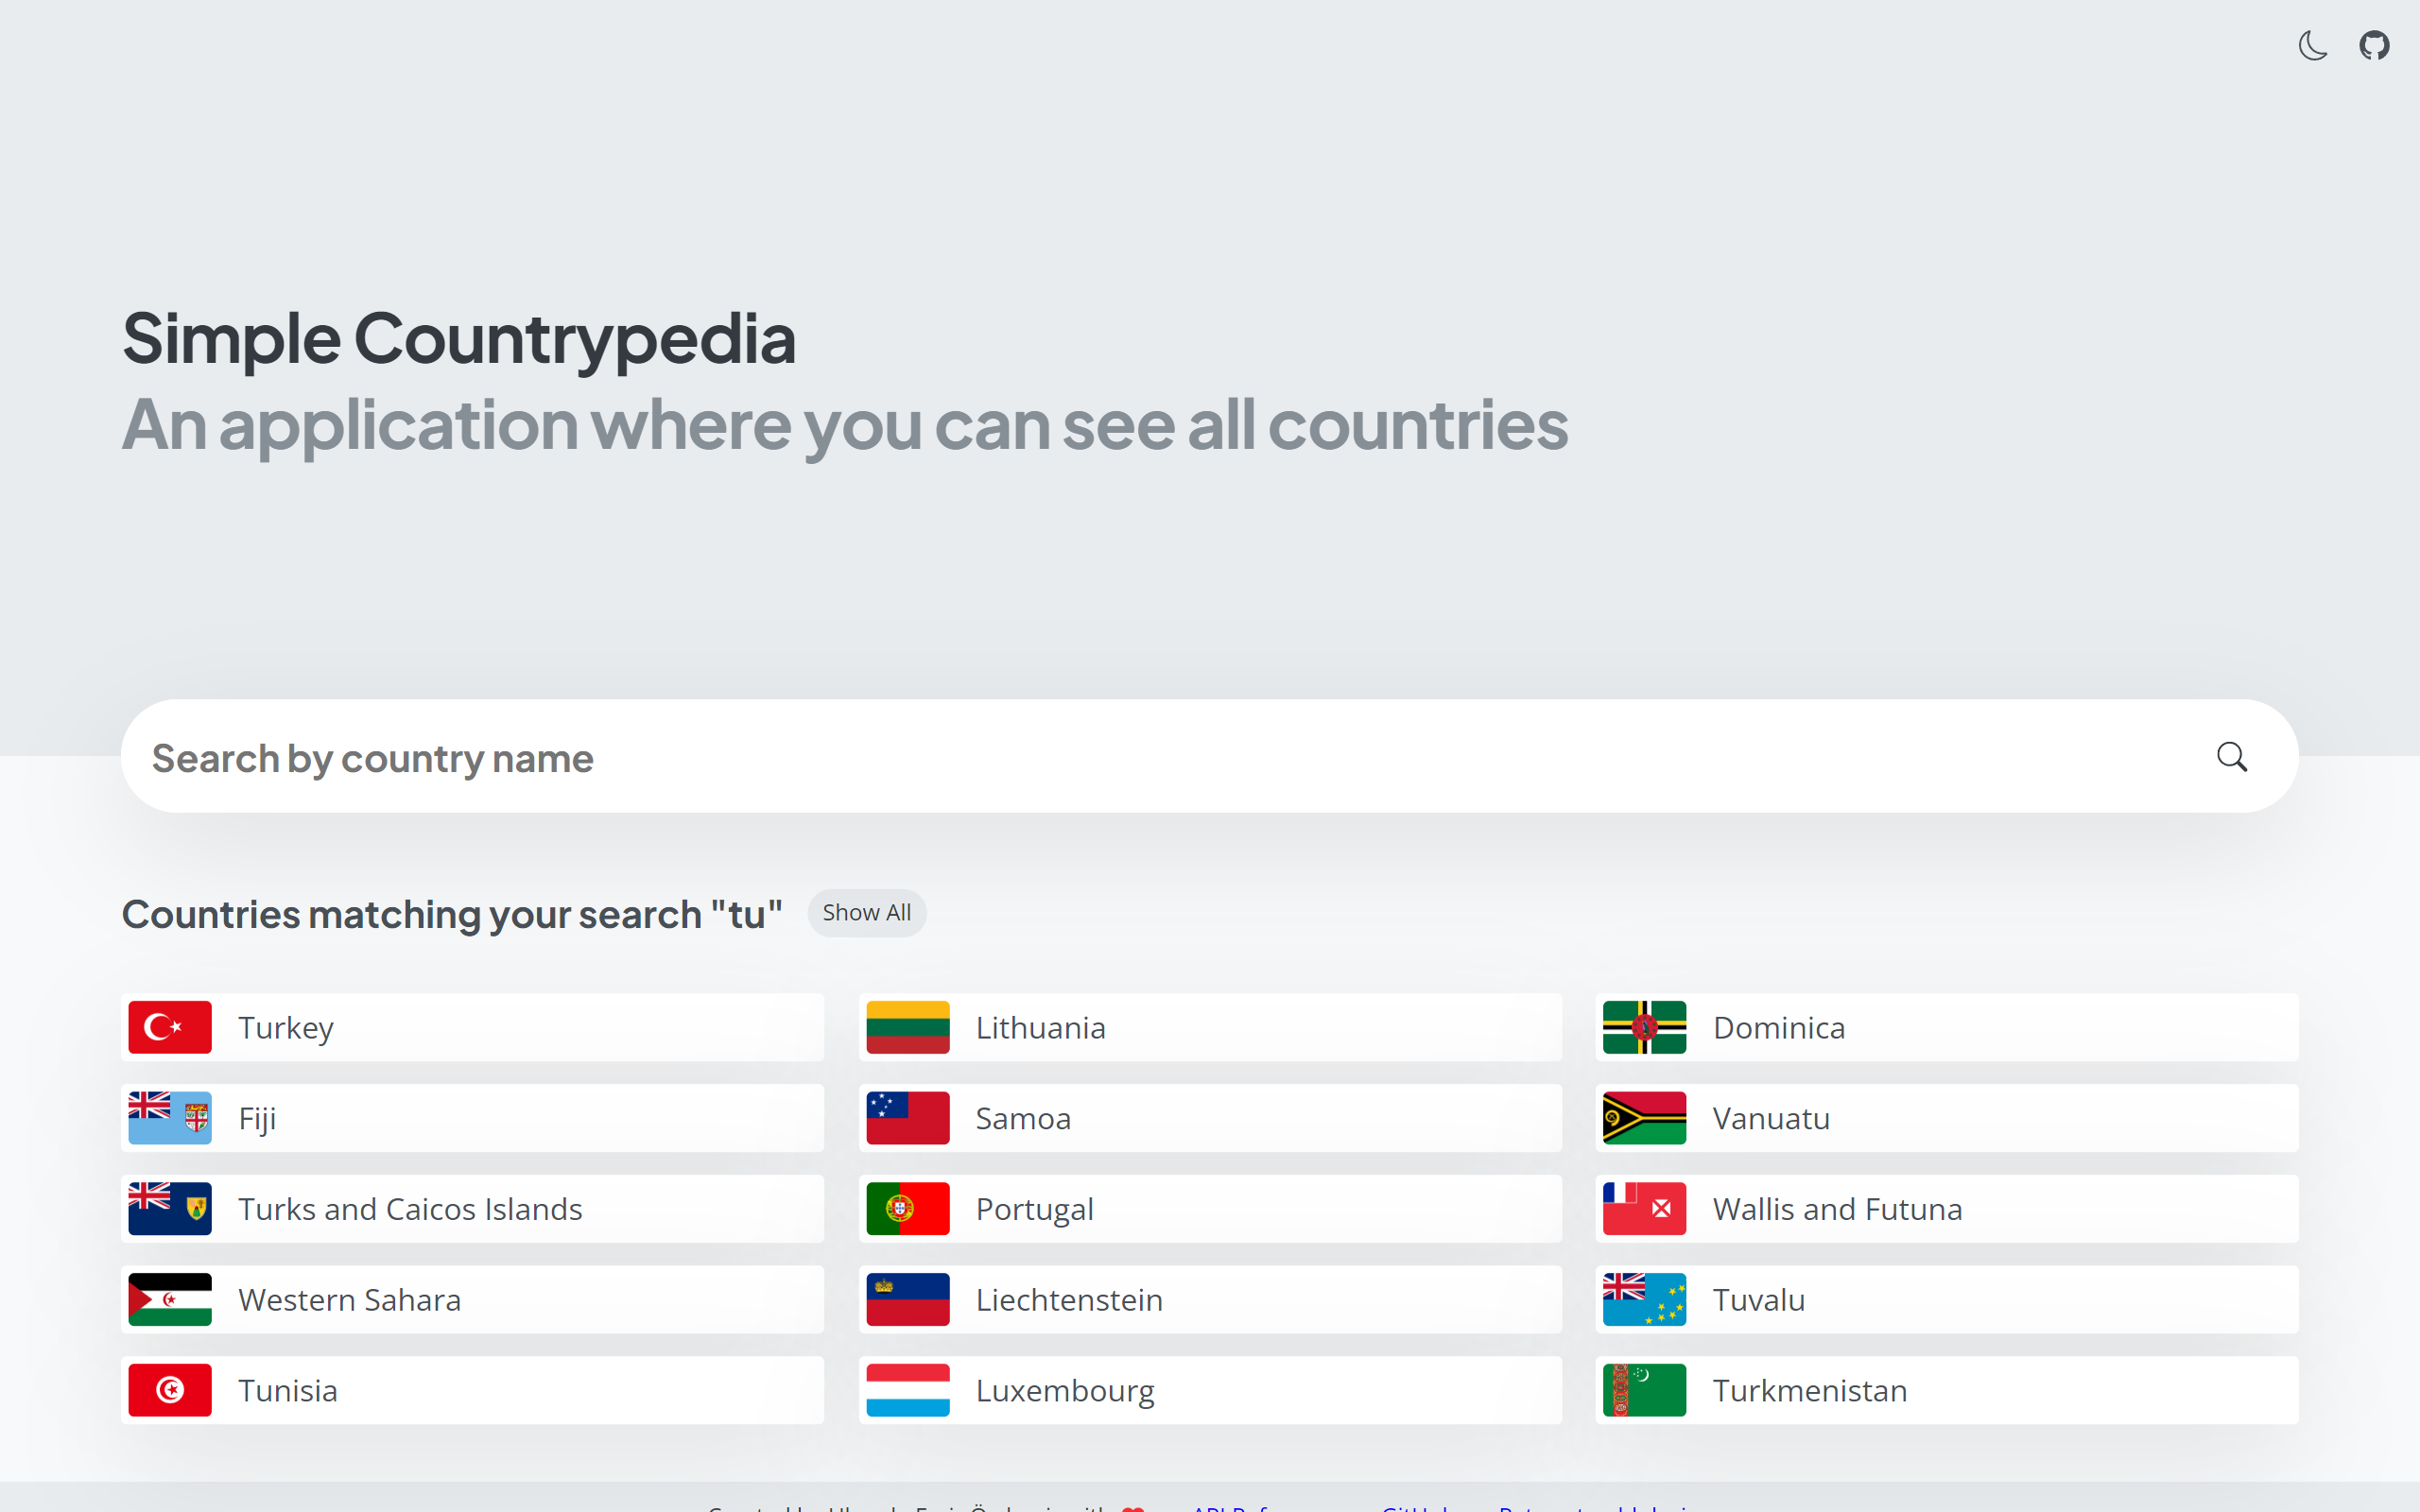Select Wallis and Futuna result
The width and height of the screenshot is (2420, 1512).
coord(1946,1209)
